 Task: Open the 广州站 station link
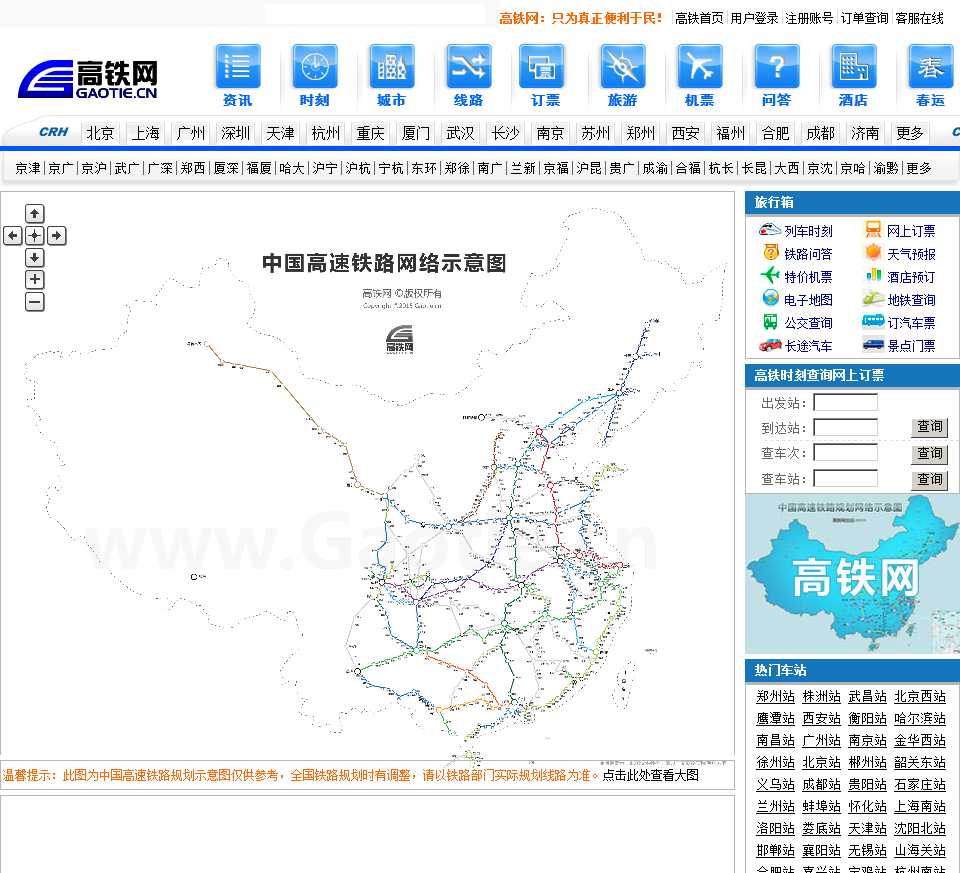[x=822, y=740]
